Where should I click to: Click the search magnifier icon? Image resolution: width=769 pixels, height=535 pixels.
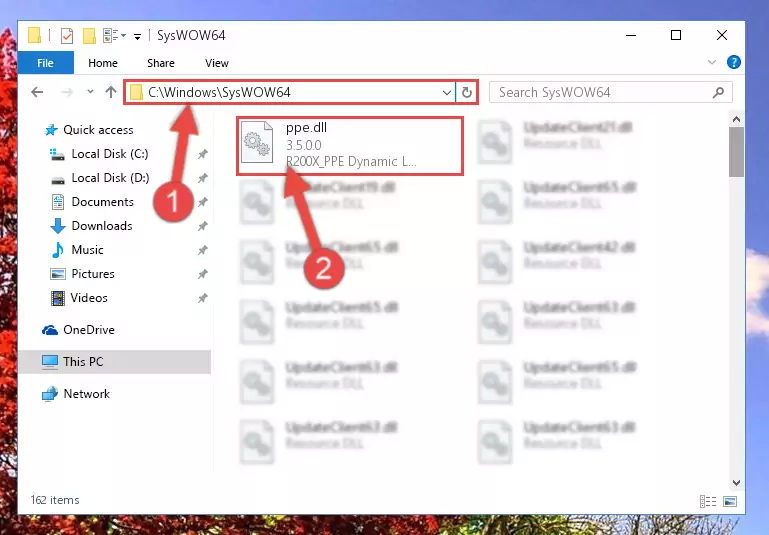[x=718, y=92]
